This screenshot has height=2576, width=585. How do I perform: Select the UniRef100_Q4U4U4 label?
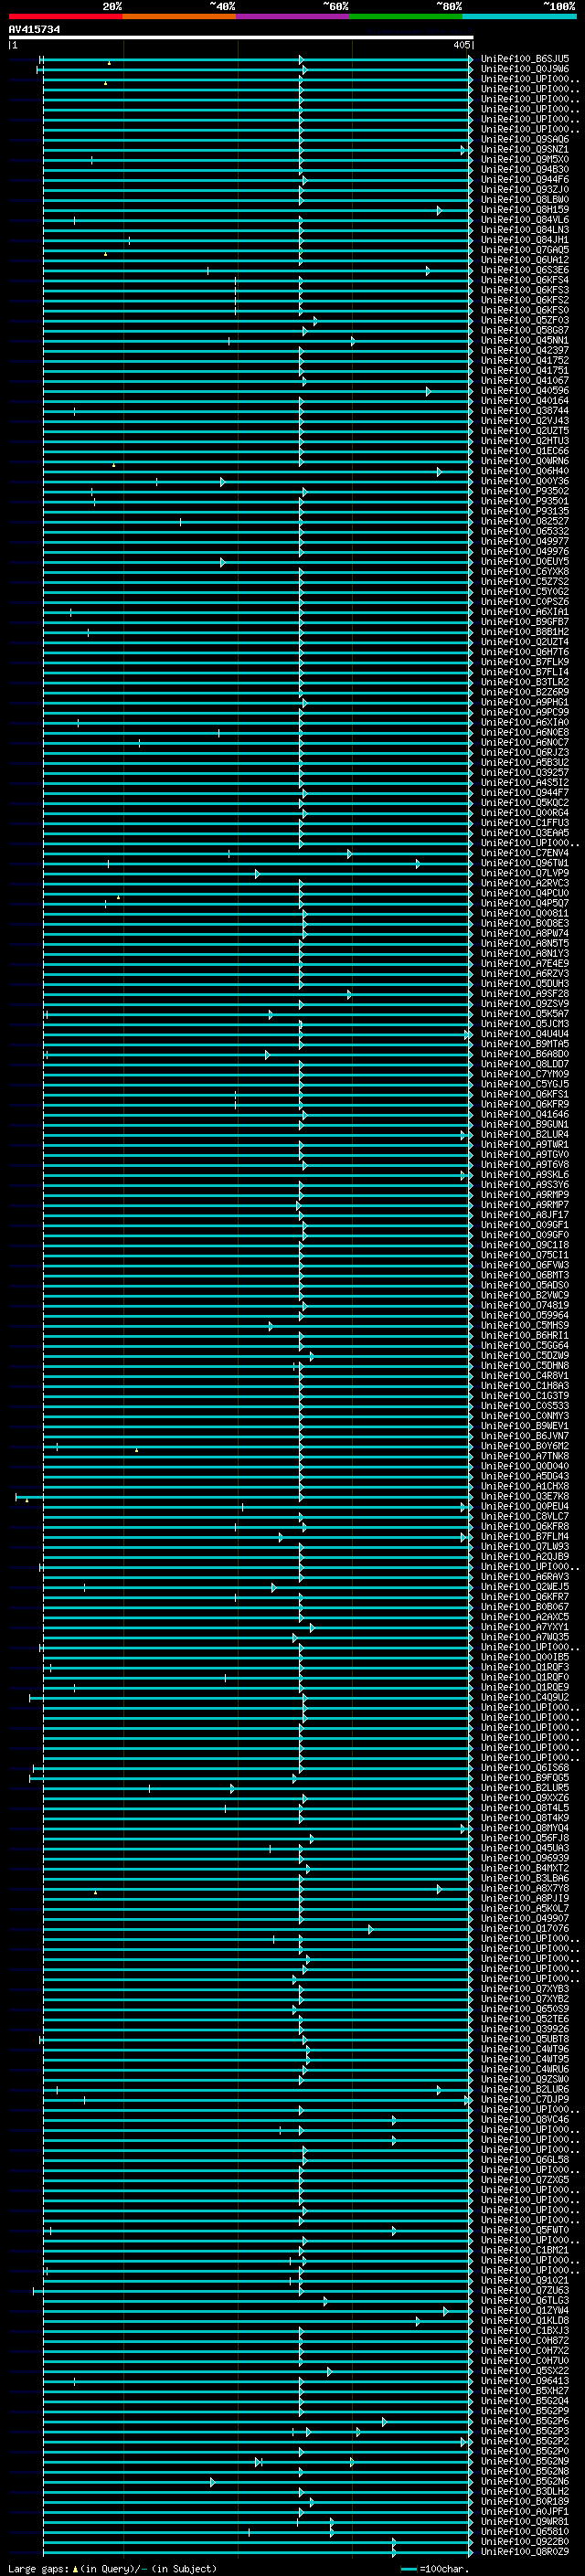pos(525,1033)
